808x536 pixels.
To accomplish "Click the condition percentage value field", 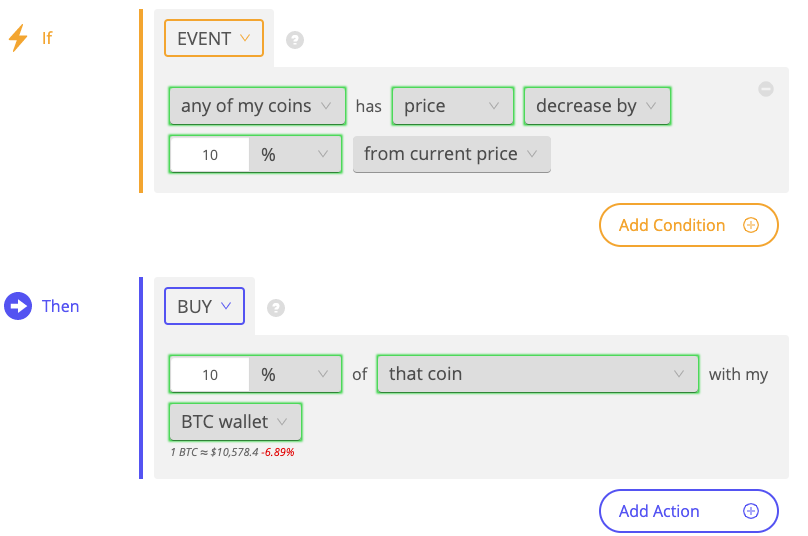I will click(210, 154).
